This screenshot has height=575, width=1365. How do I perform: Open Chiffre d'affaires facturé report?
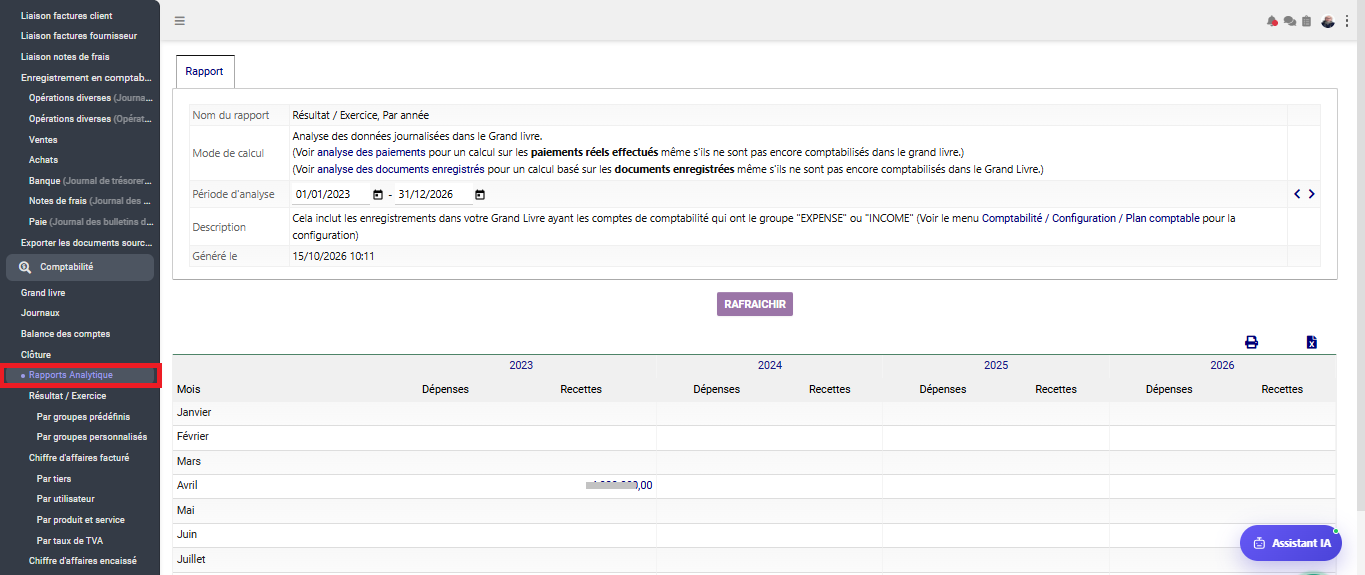coord(80,458)
